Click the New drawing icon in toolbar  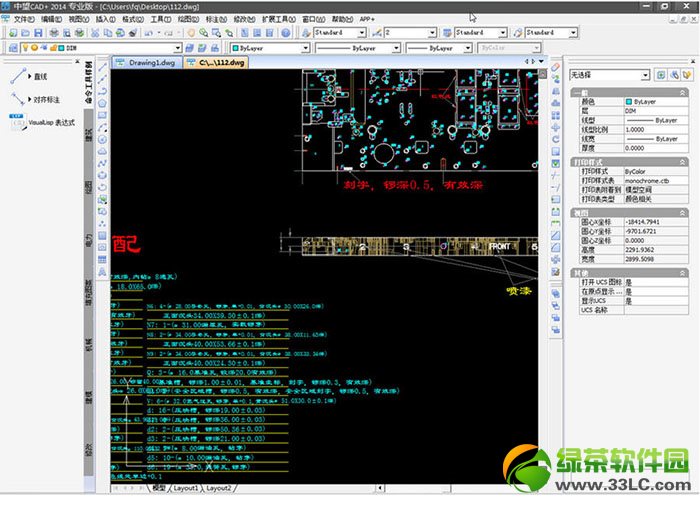click(x=13, y=33)
